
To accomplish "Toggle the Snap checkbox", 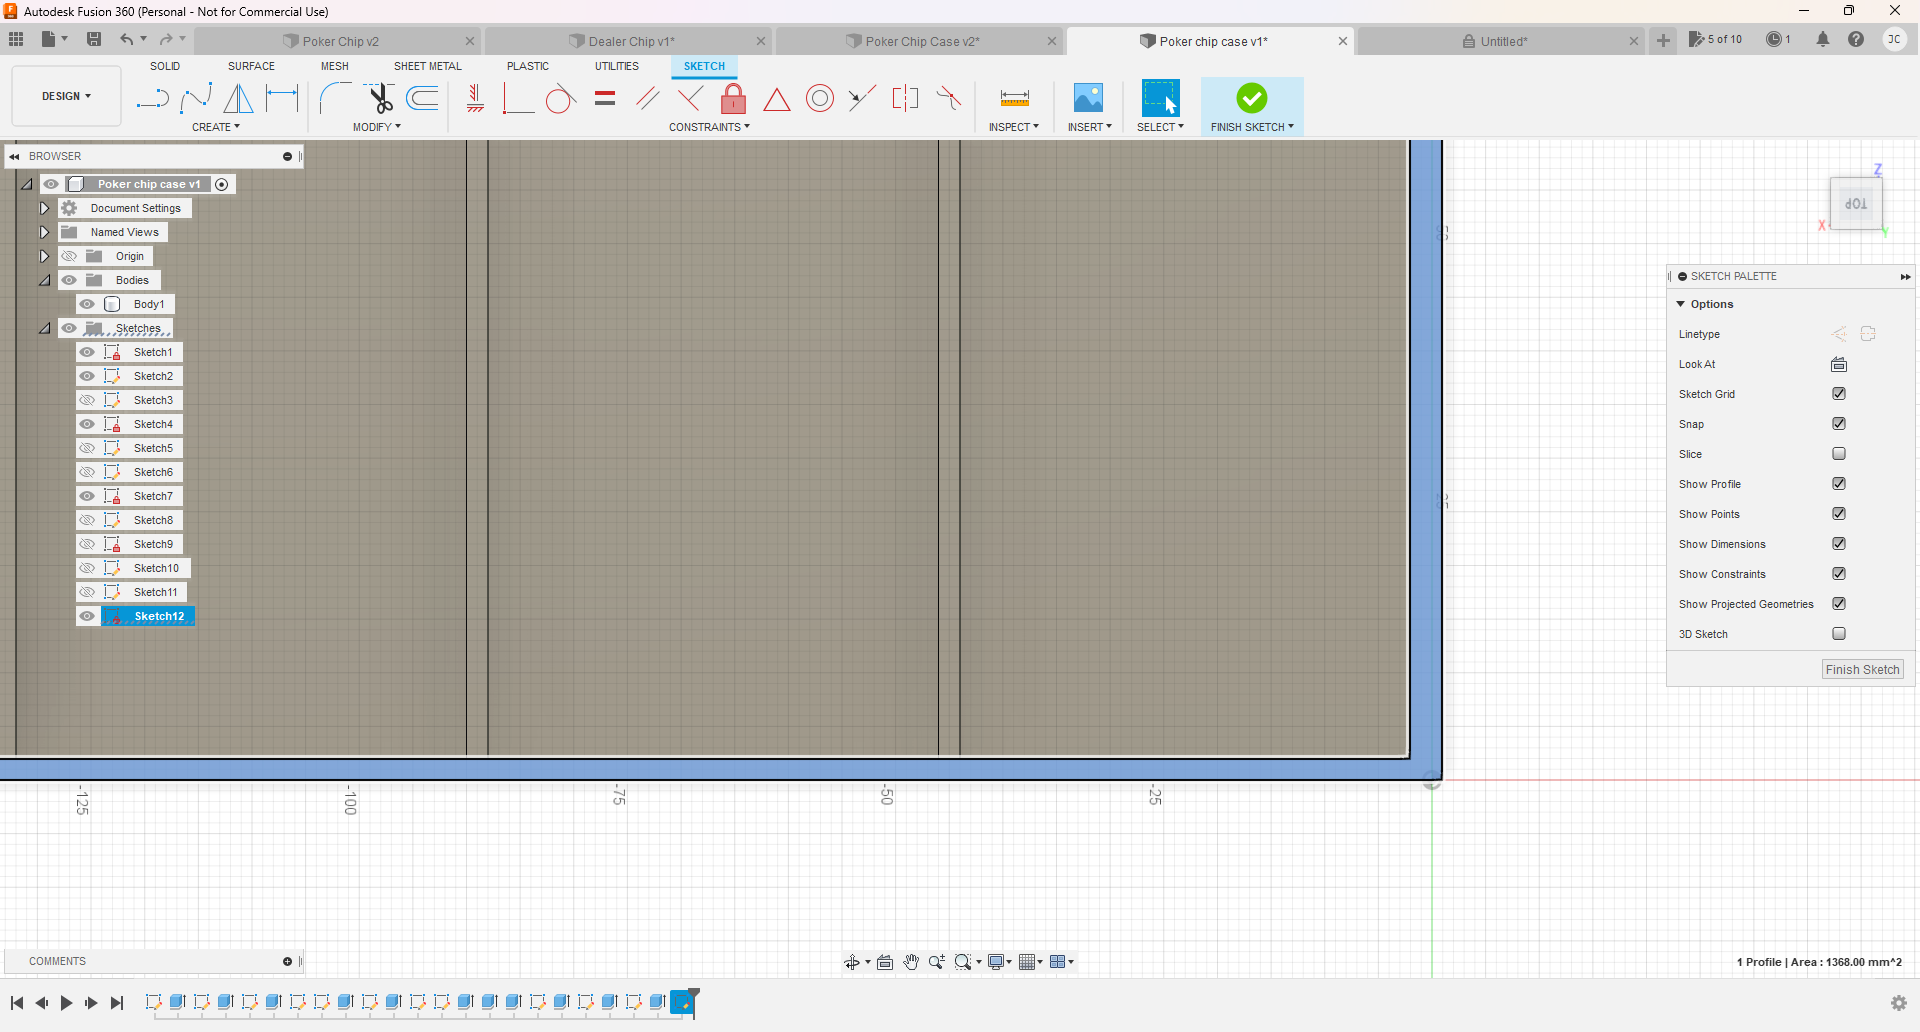I will coord(1839,424).
